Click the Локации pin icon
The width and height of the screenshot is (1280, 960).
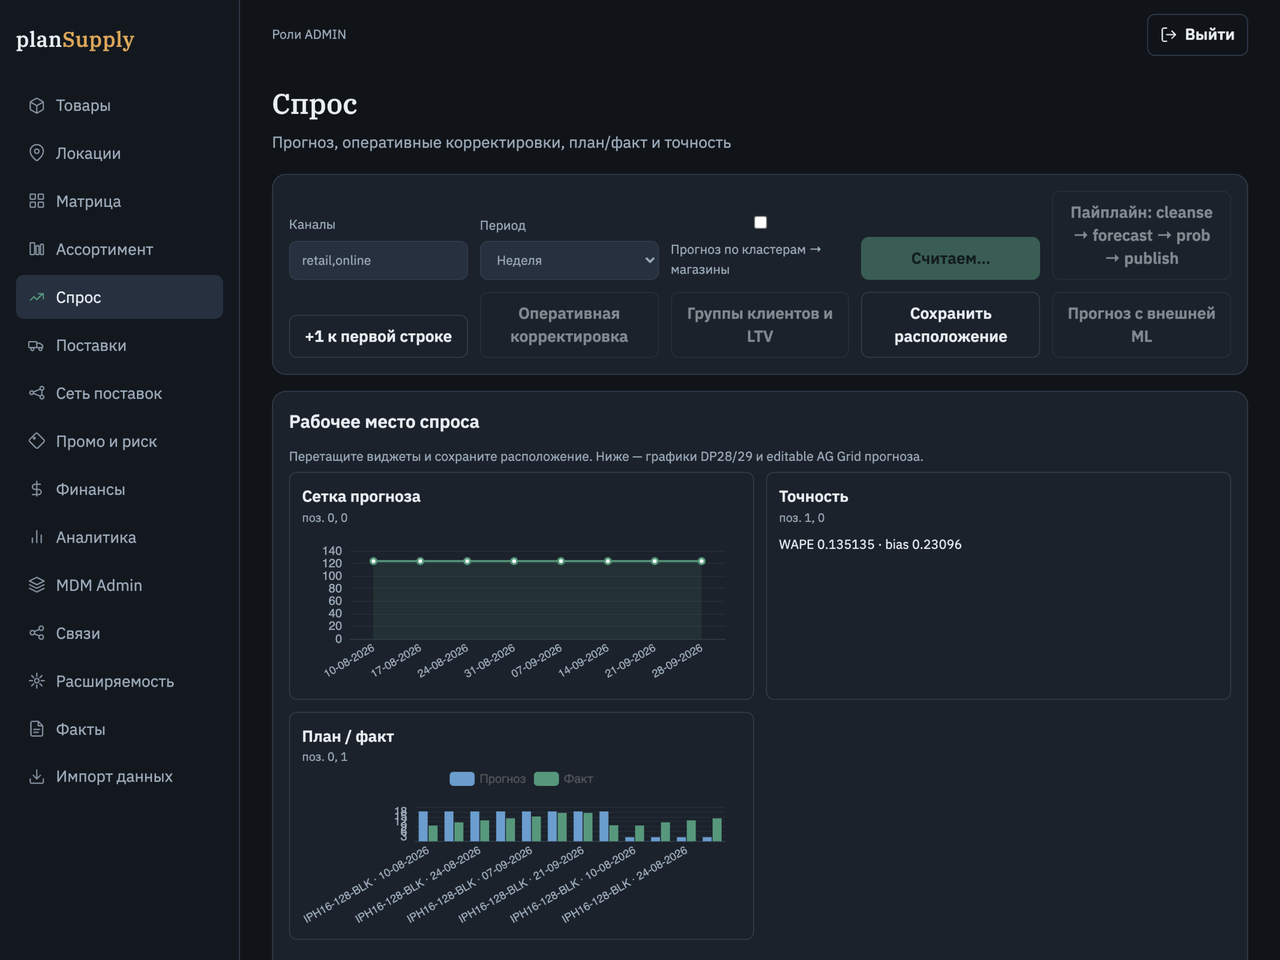37,153
